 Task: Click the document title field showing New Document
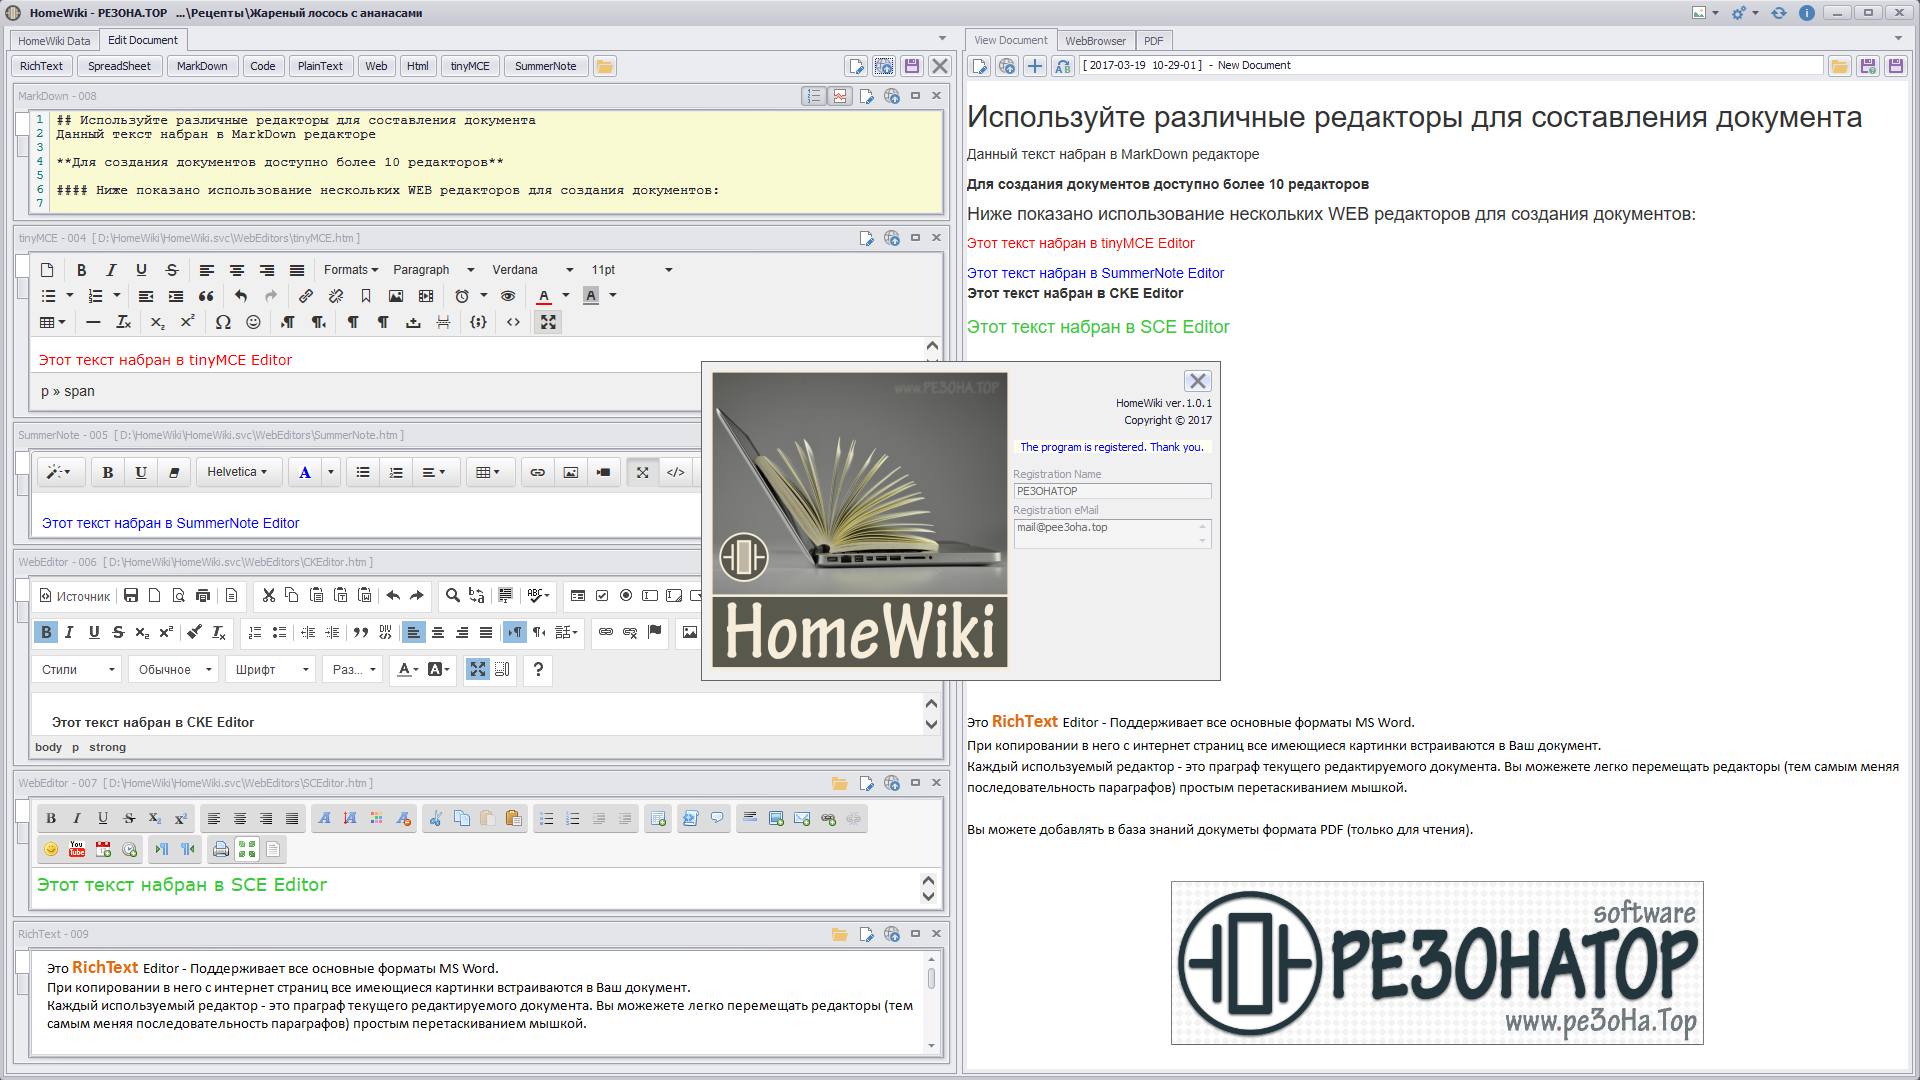pos(1452,66)
